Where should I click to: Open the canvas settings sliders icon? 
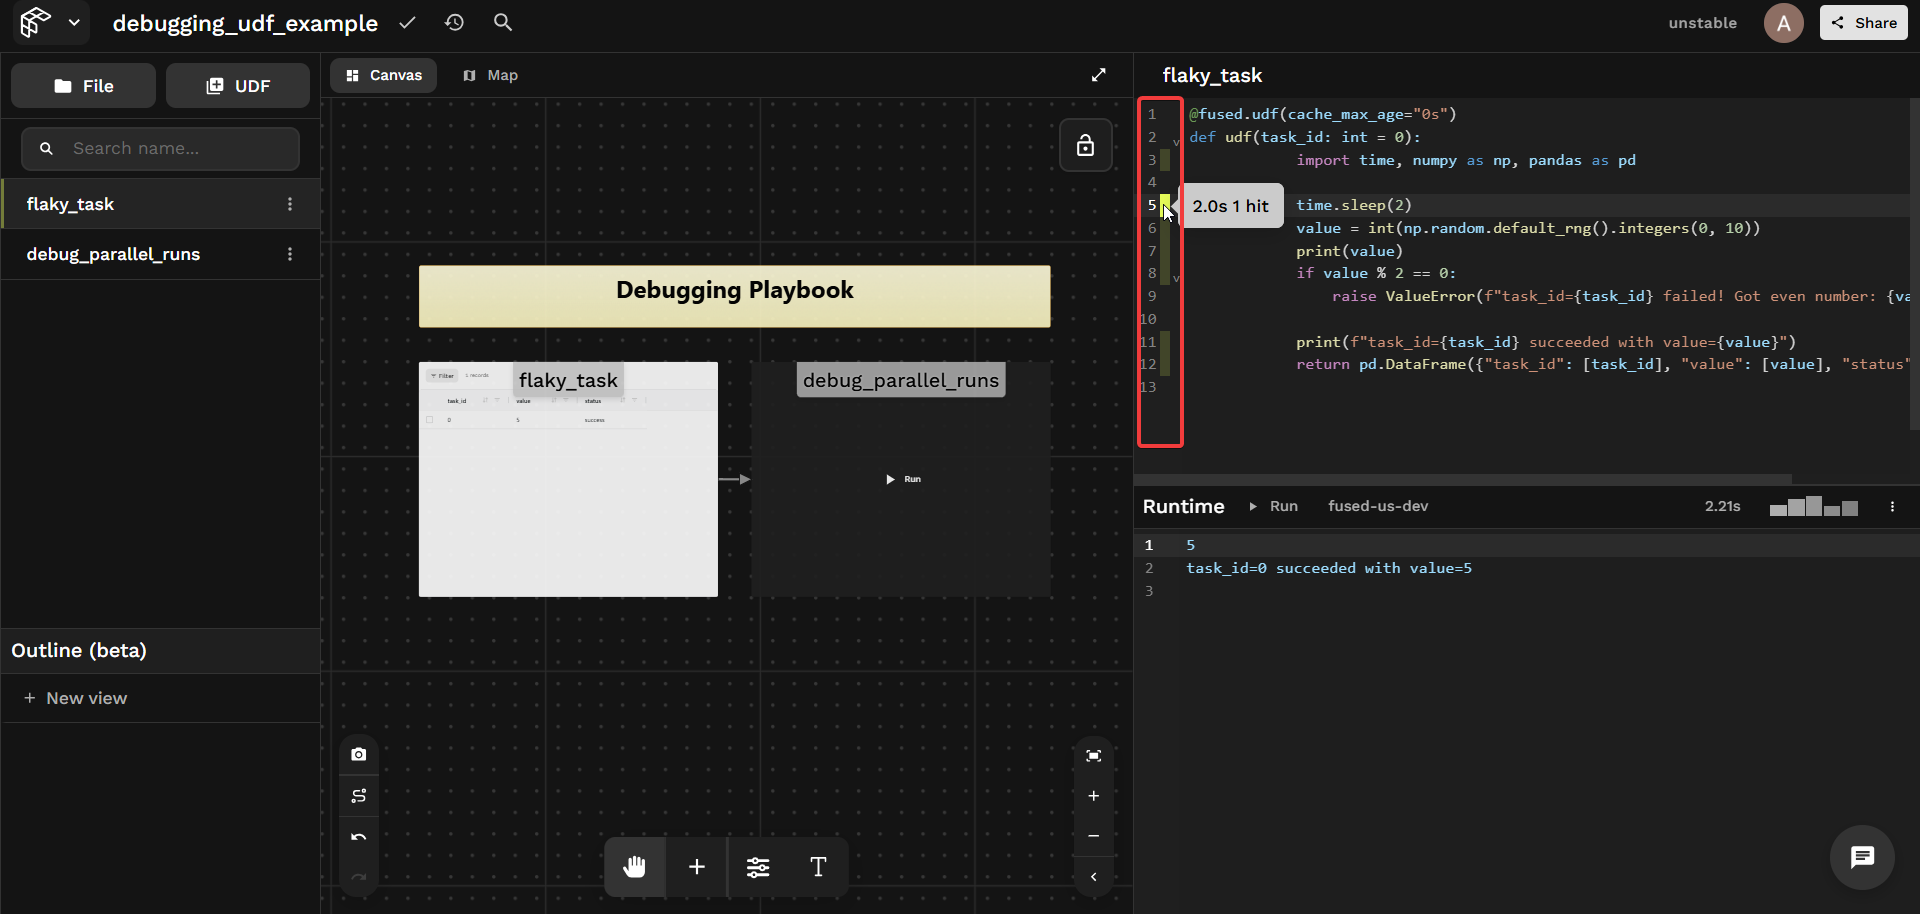tap(758, 867)
